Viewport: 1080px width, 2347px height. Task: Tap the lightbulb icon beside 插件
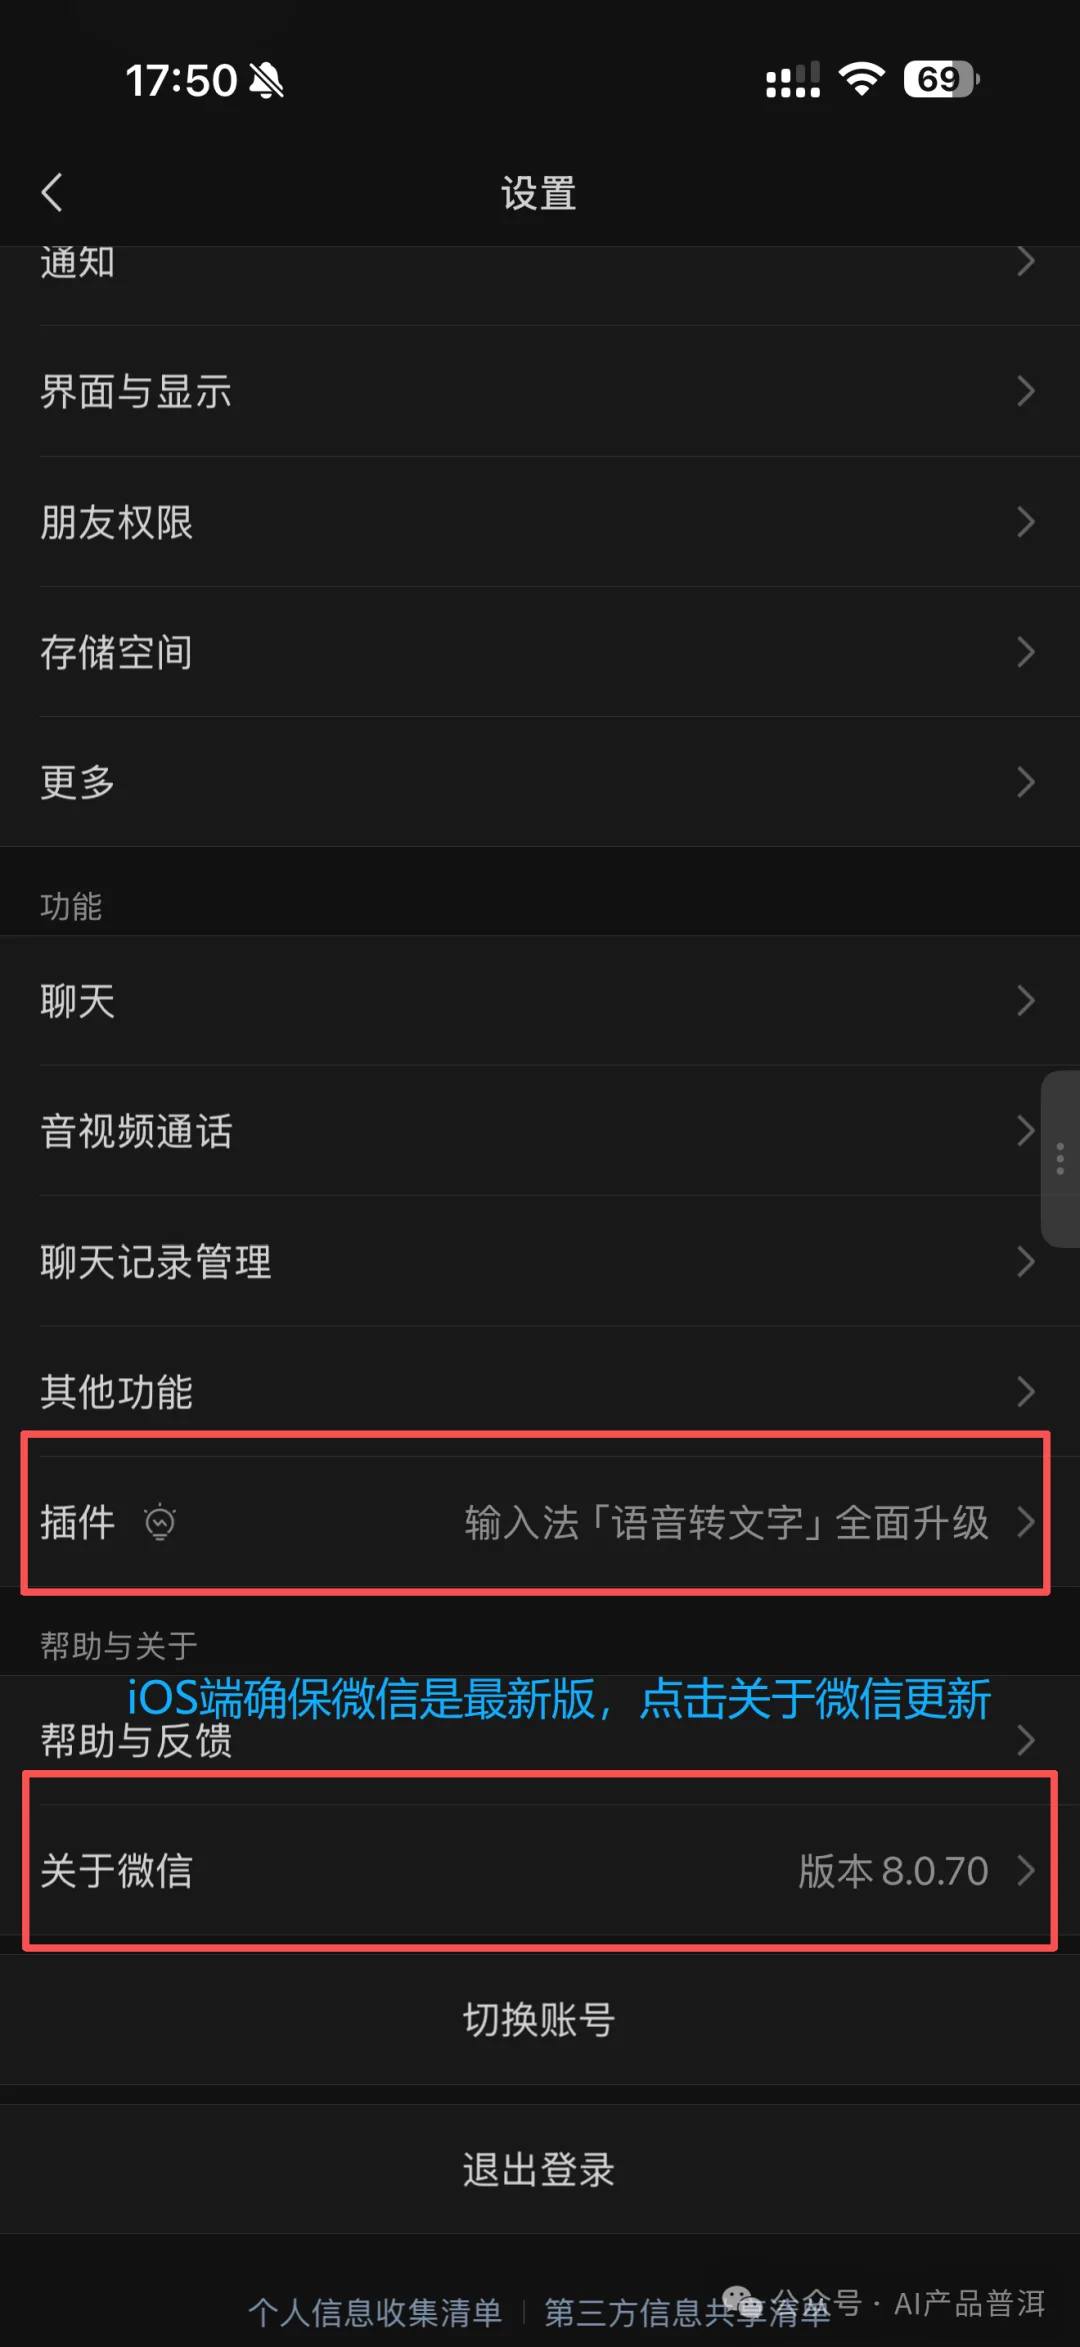(160, 1522)
